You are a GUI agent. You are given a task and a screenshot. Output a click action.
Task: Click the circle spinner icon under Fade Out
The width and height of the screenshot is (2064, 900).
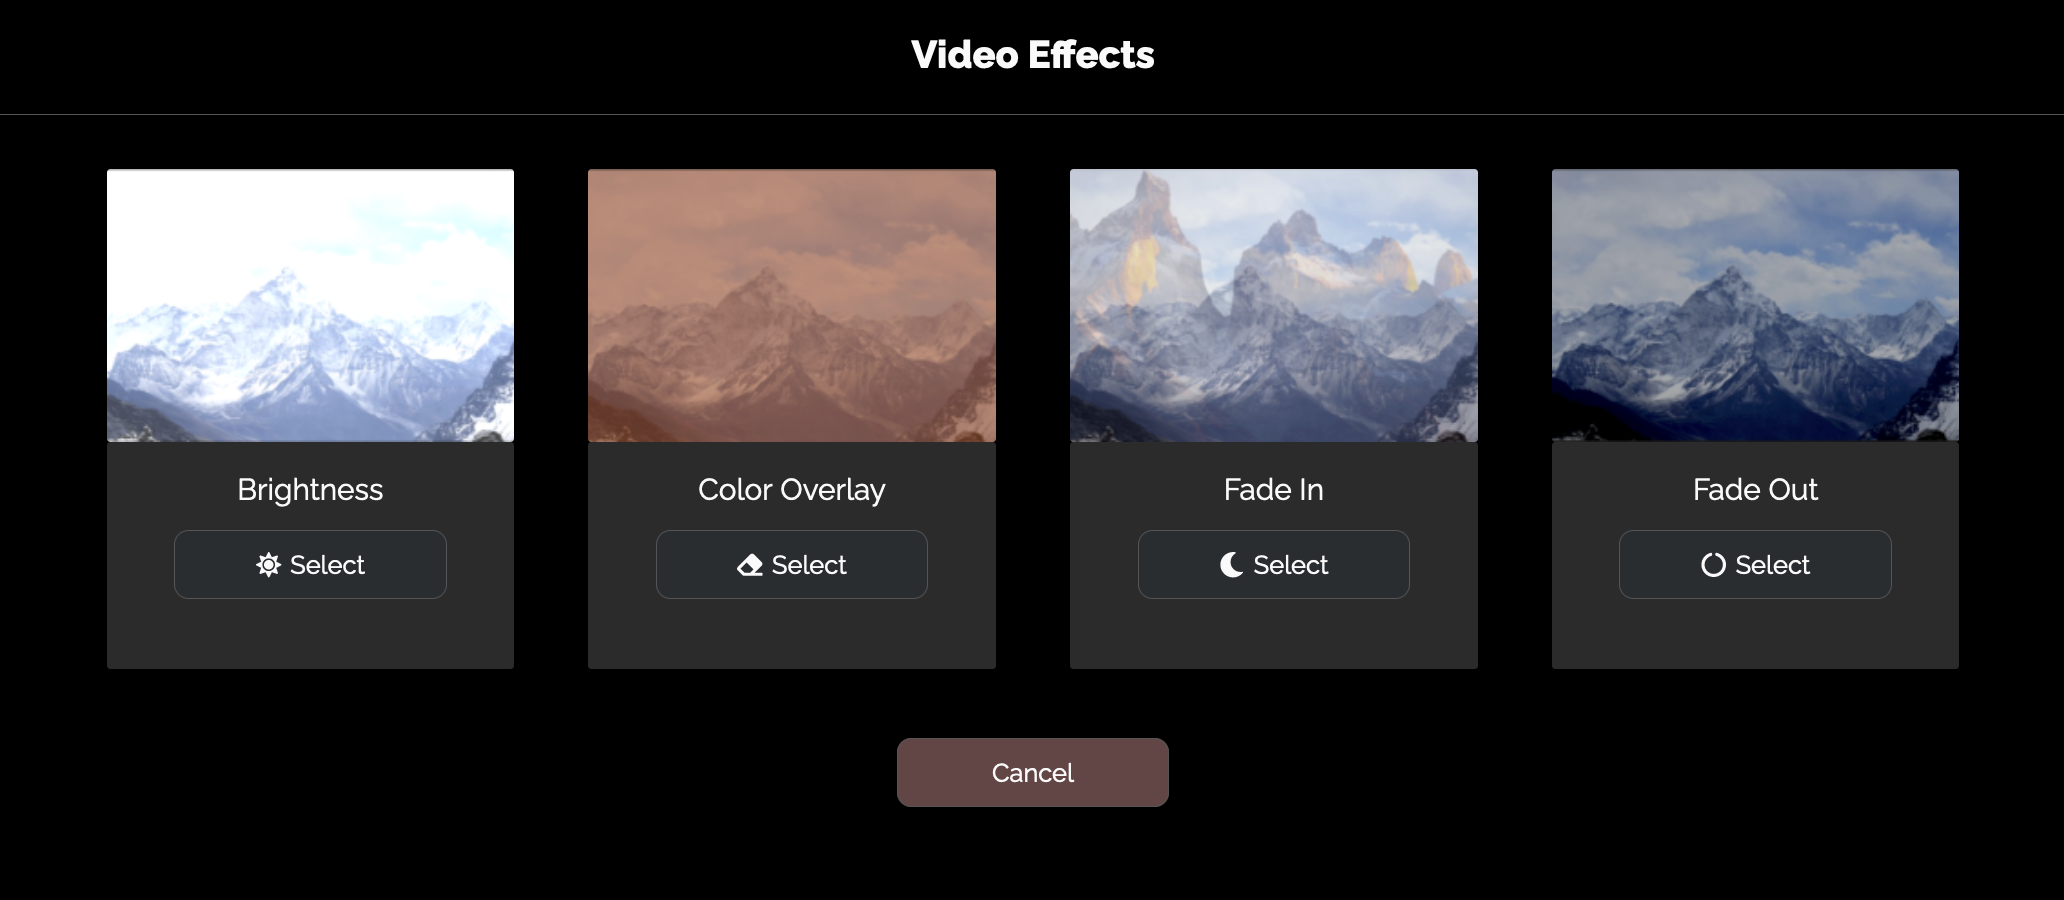click(x=1713, y=565)
